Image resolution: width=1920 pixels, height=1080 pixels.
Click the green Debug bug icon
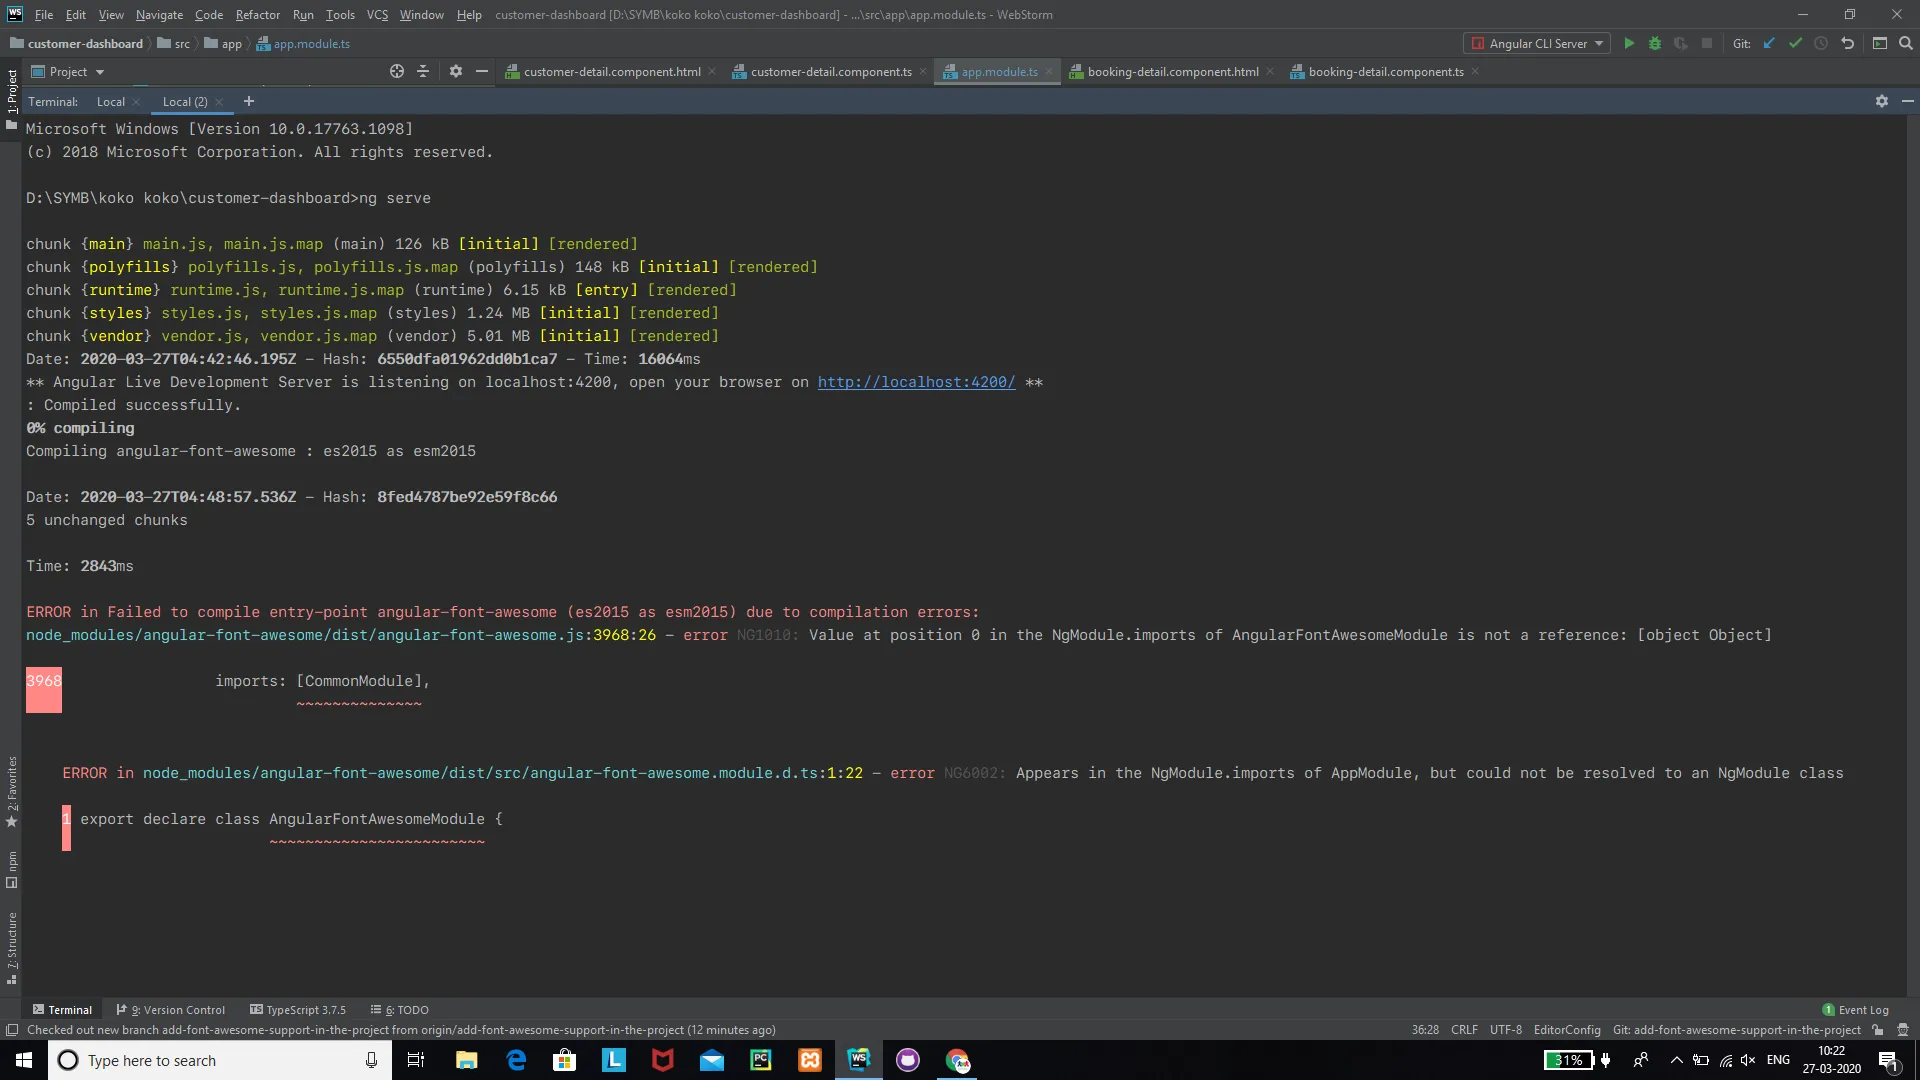tap(1655, 44)
